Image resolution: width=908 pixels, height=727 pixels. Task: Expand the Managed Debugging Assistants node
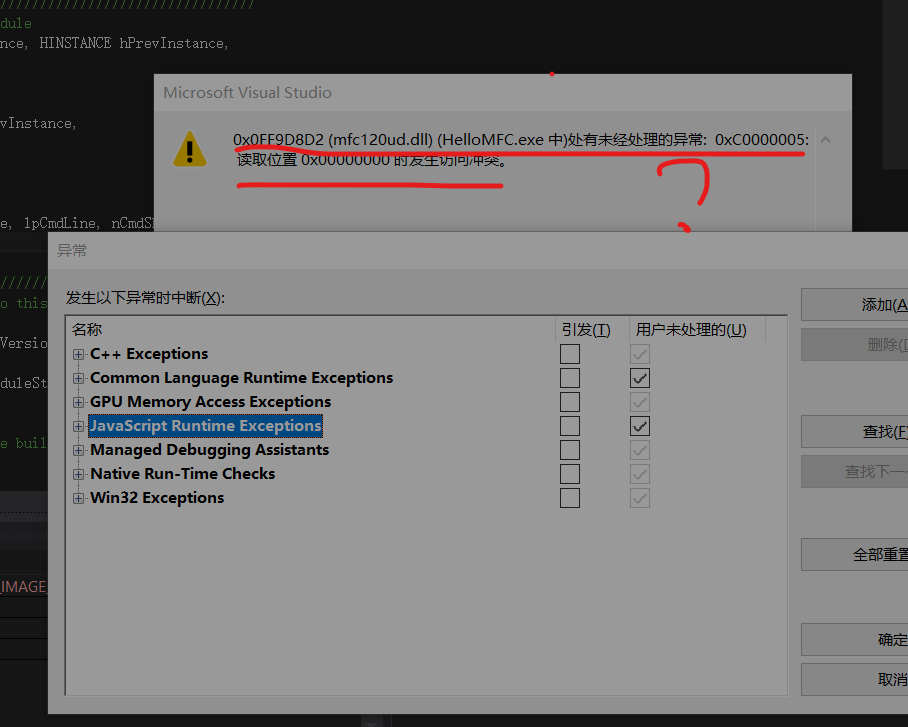tap(78, 450)
